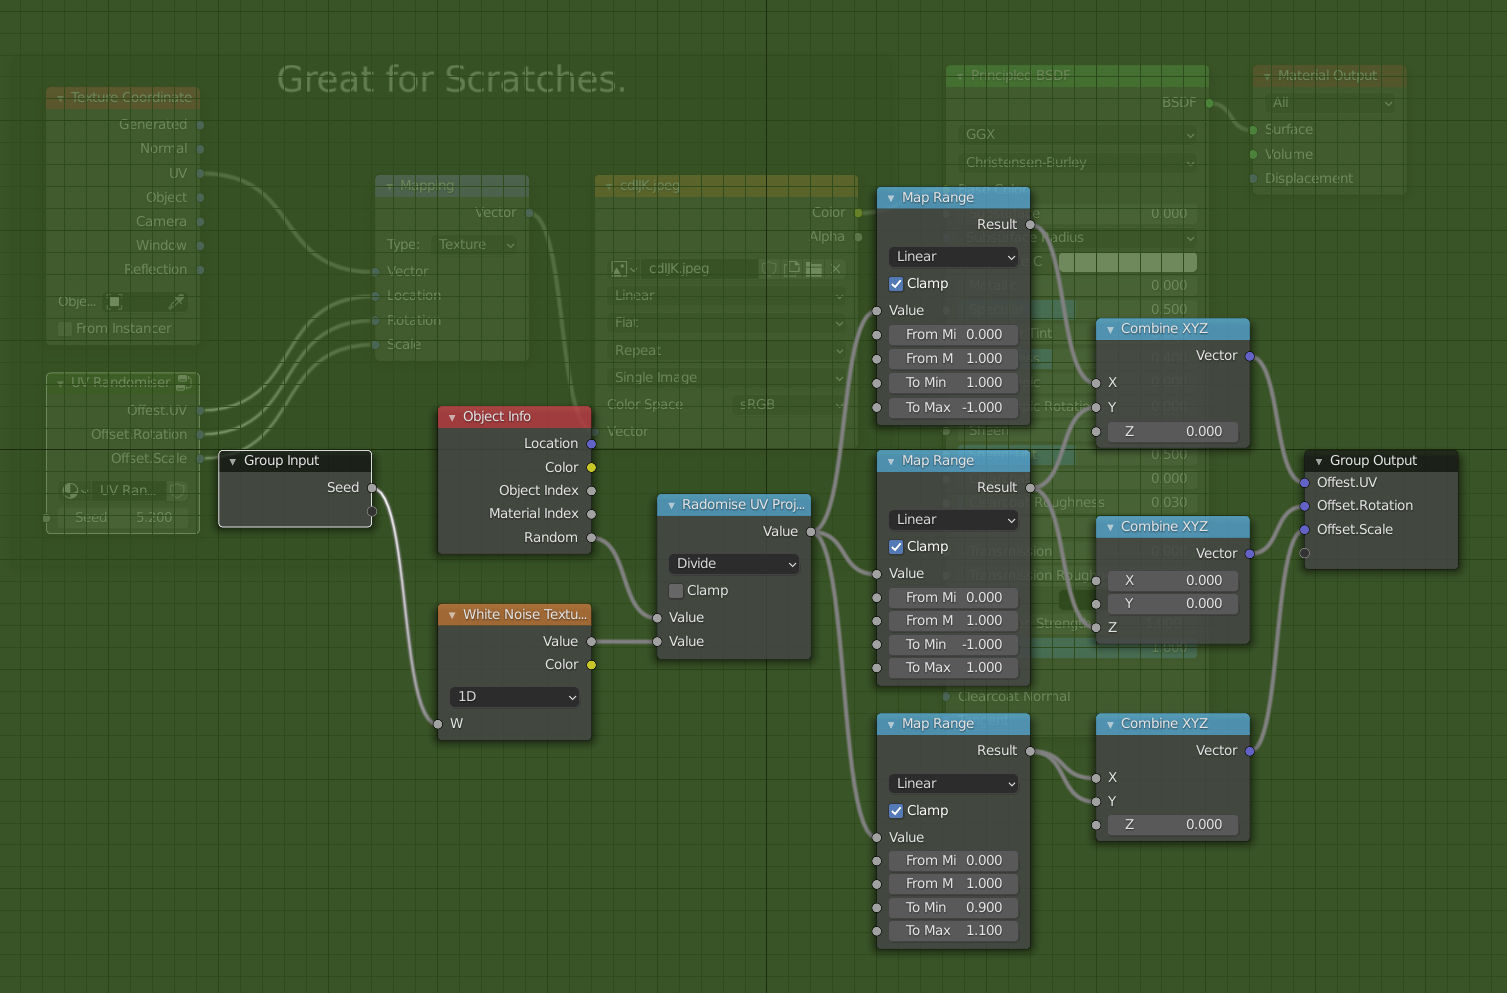Collapse the Object Info node
This screenshot has height=993, width=1507.
tap(452, 417)
